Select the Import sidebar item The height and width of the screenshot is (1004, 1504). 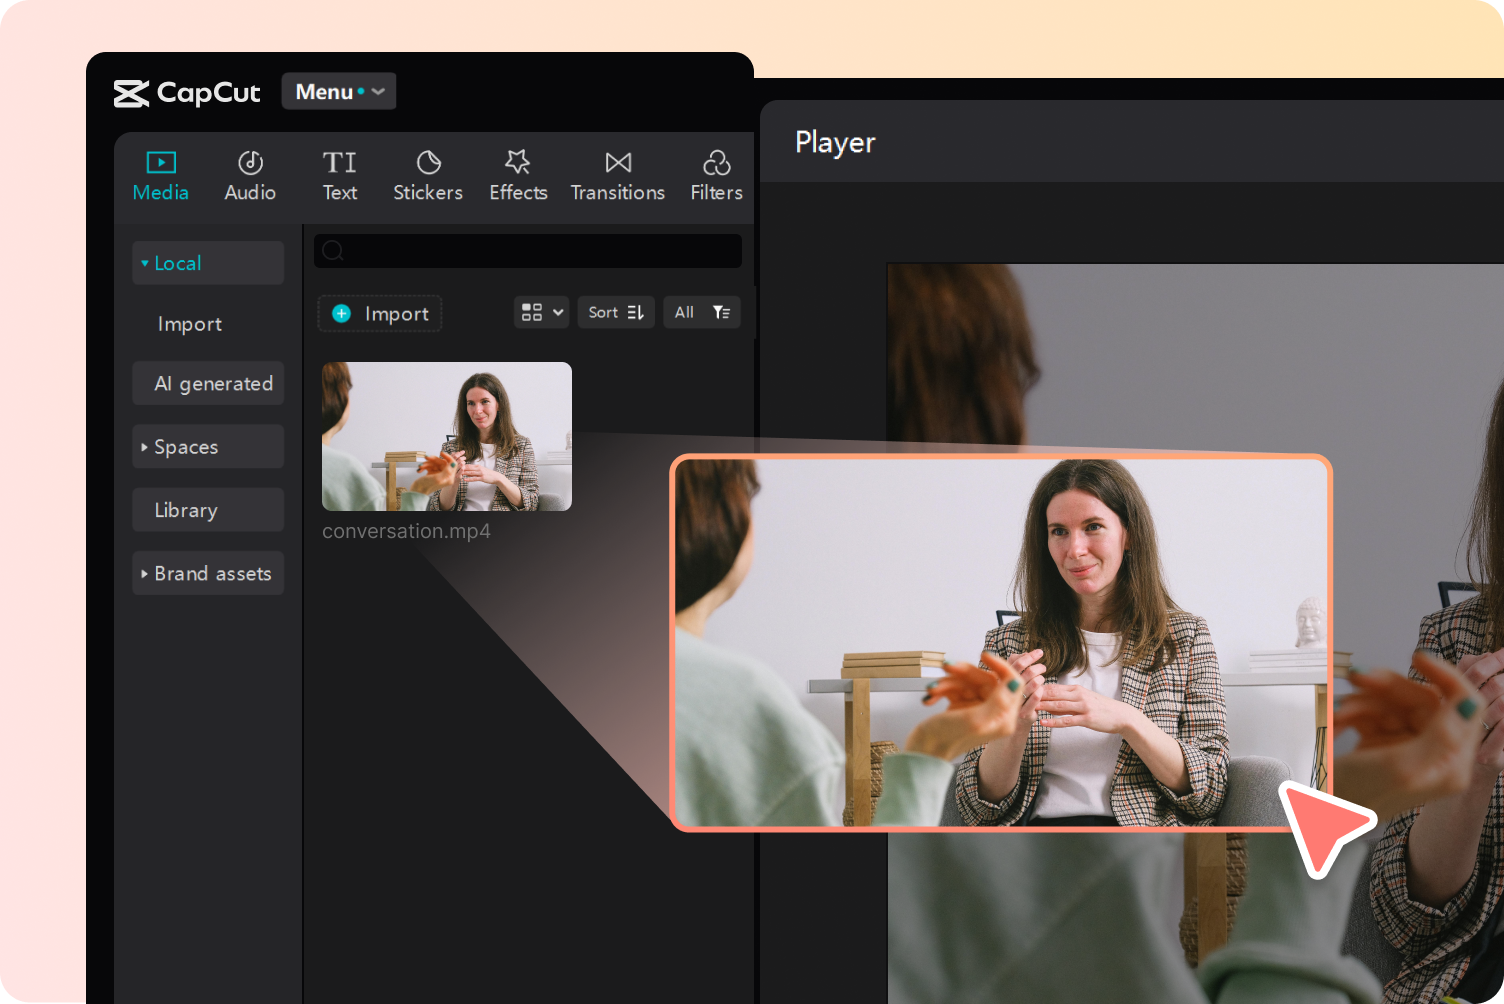(x=189, y=323)
